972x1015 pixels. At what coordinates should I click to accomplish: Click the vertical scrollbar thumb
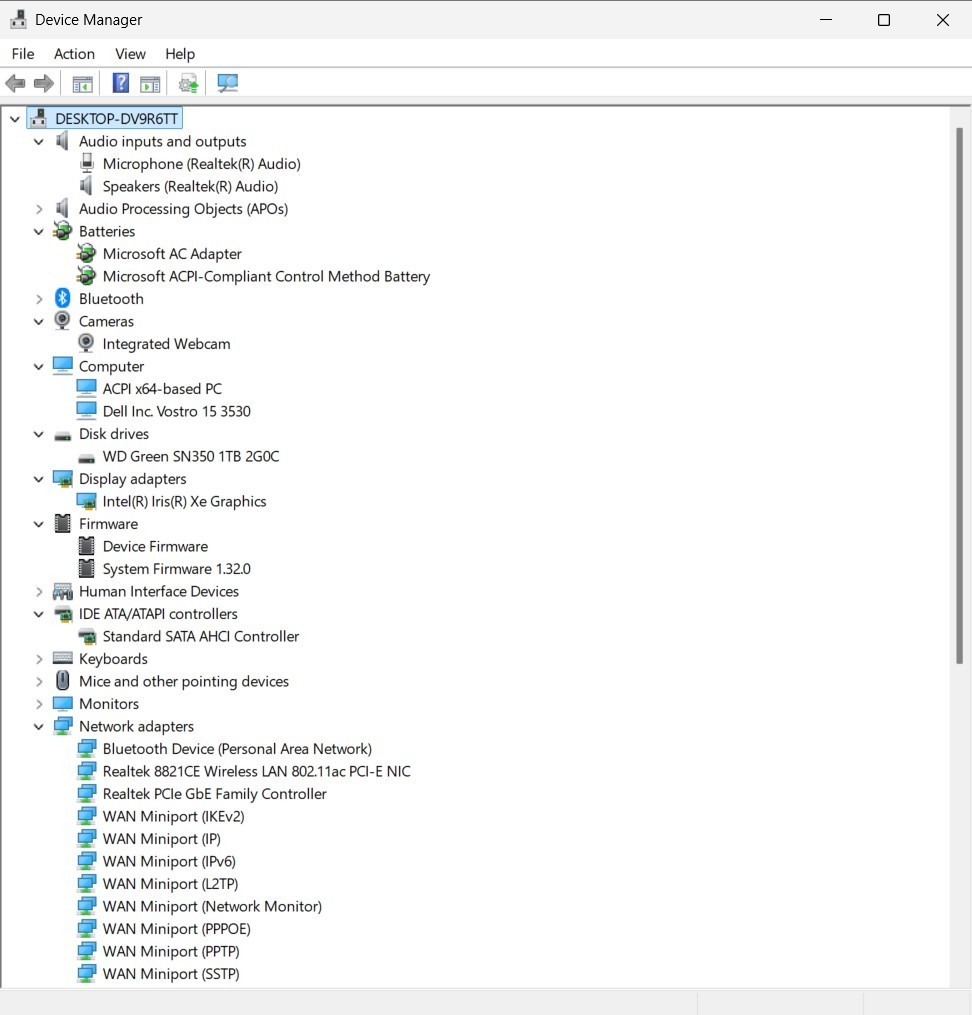point(959,396)
